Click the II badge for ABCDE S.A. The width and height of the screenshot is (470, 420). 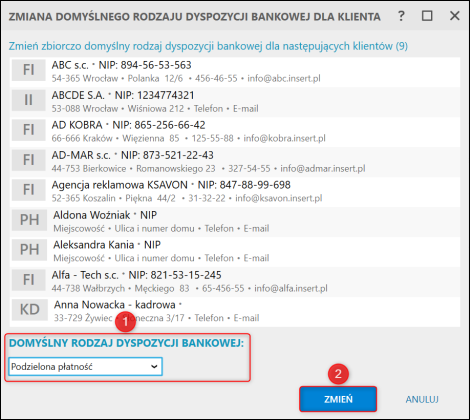pyautogui.click(x=29, y=100)
